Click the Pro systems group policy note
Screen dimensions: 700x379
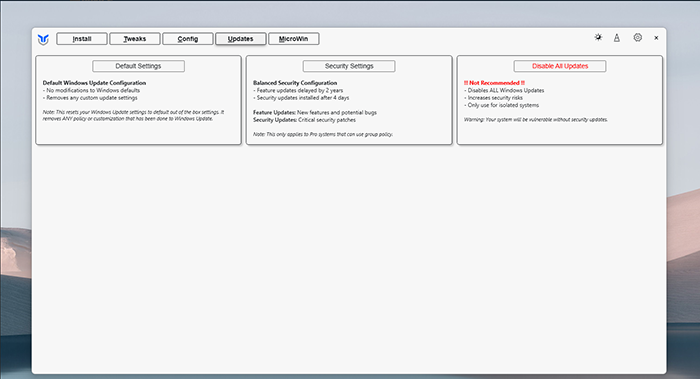[x=323, y=134]
